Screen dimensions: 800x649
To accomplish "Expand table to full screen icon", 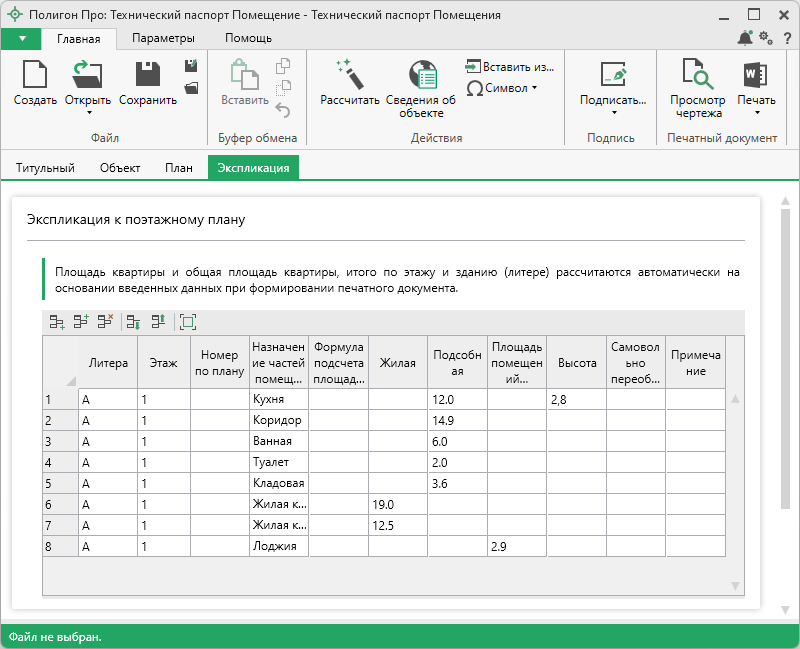I will pos(187,322).
